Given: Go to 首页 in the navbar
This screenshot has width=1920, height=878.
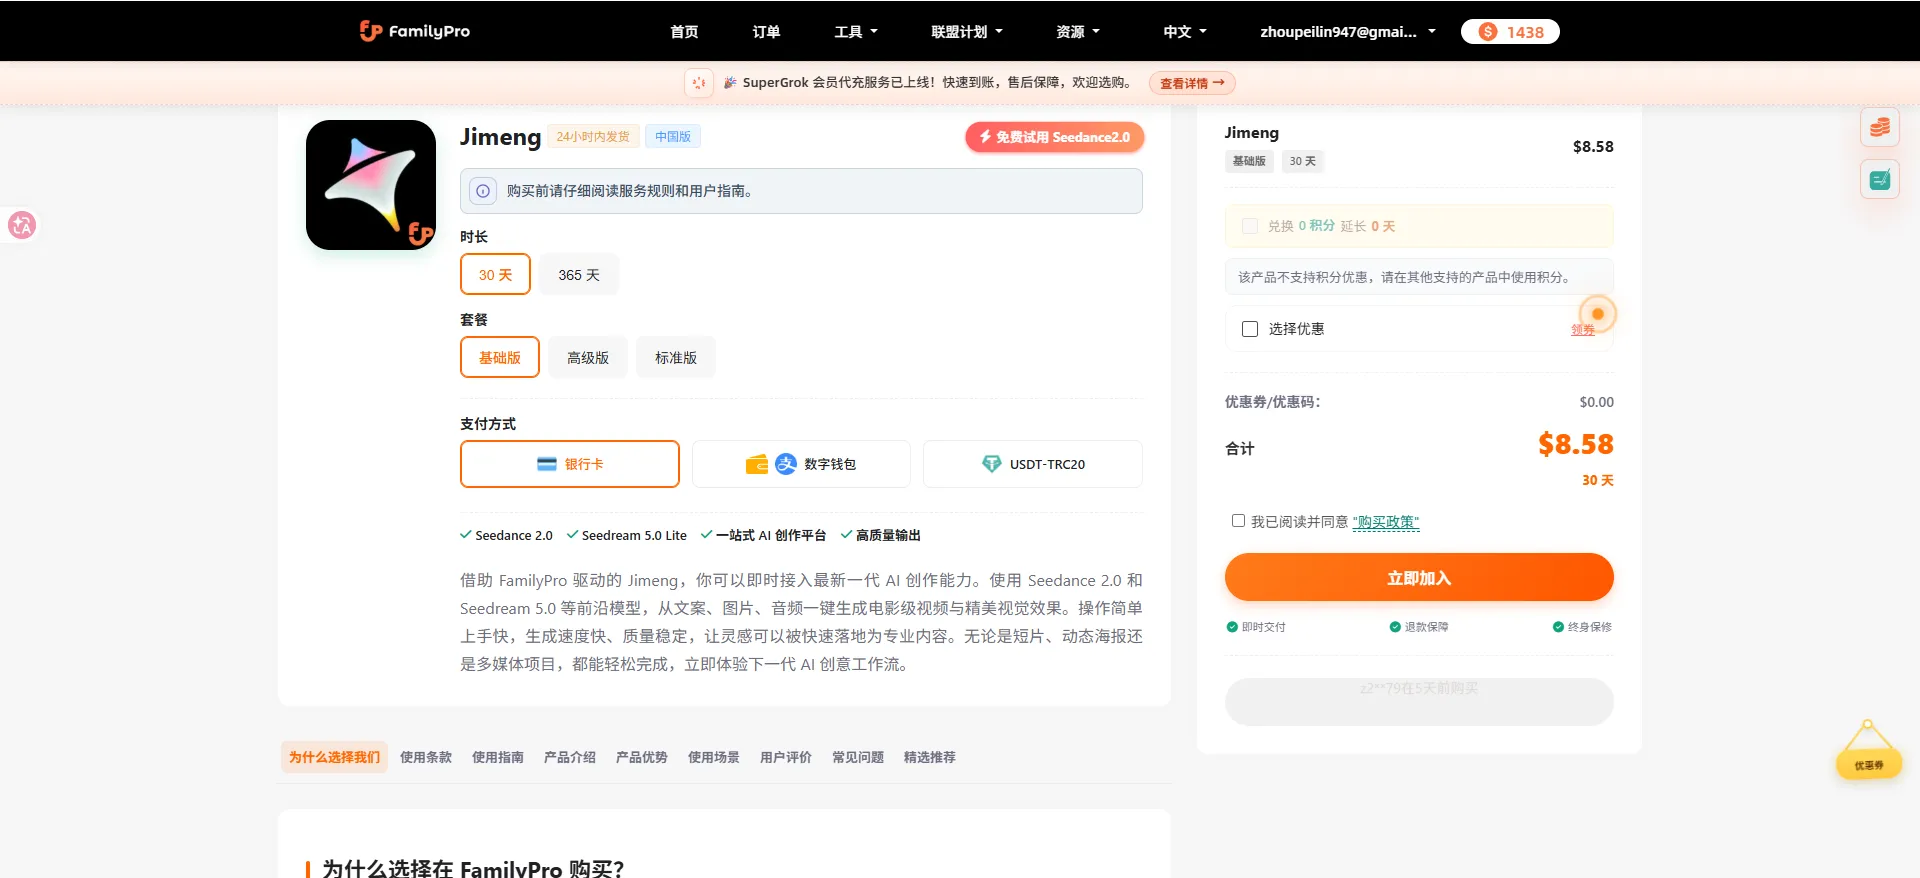Looking at the screenshot, I should [684, 32].
